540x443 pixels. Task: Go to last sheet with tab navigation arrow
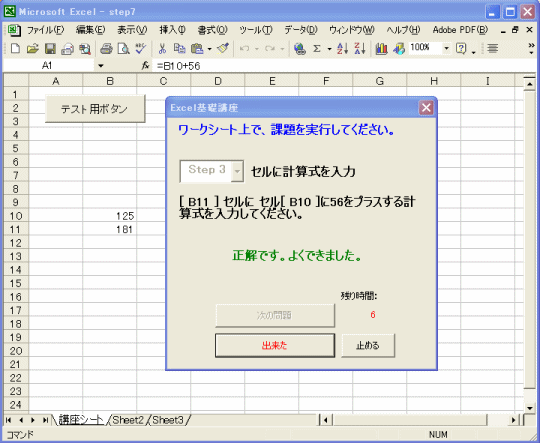tap(45, 420)
